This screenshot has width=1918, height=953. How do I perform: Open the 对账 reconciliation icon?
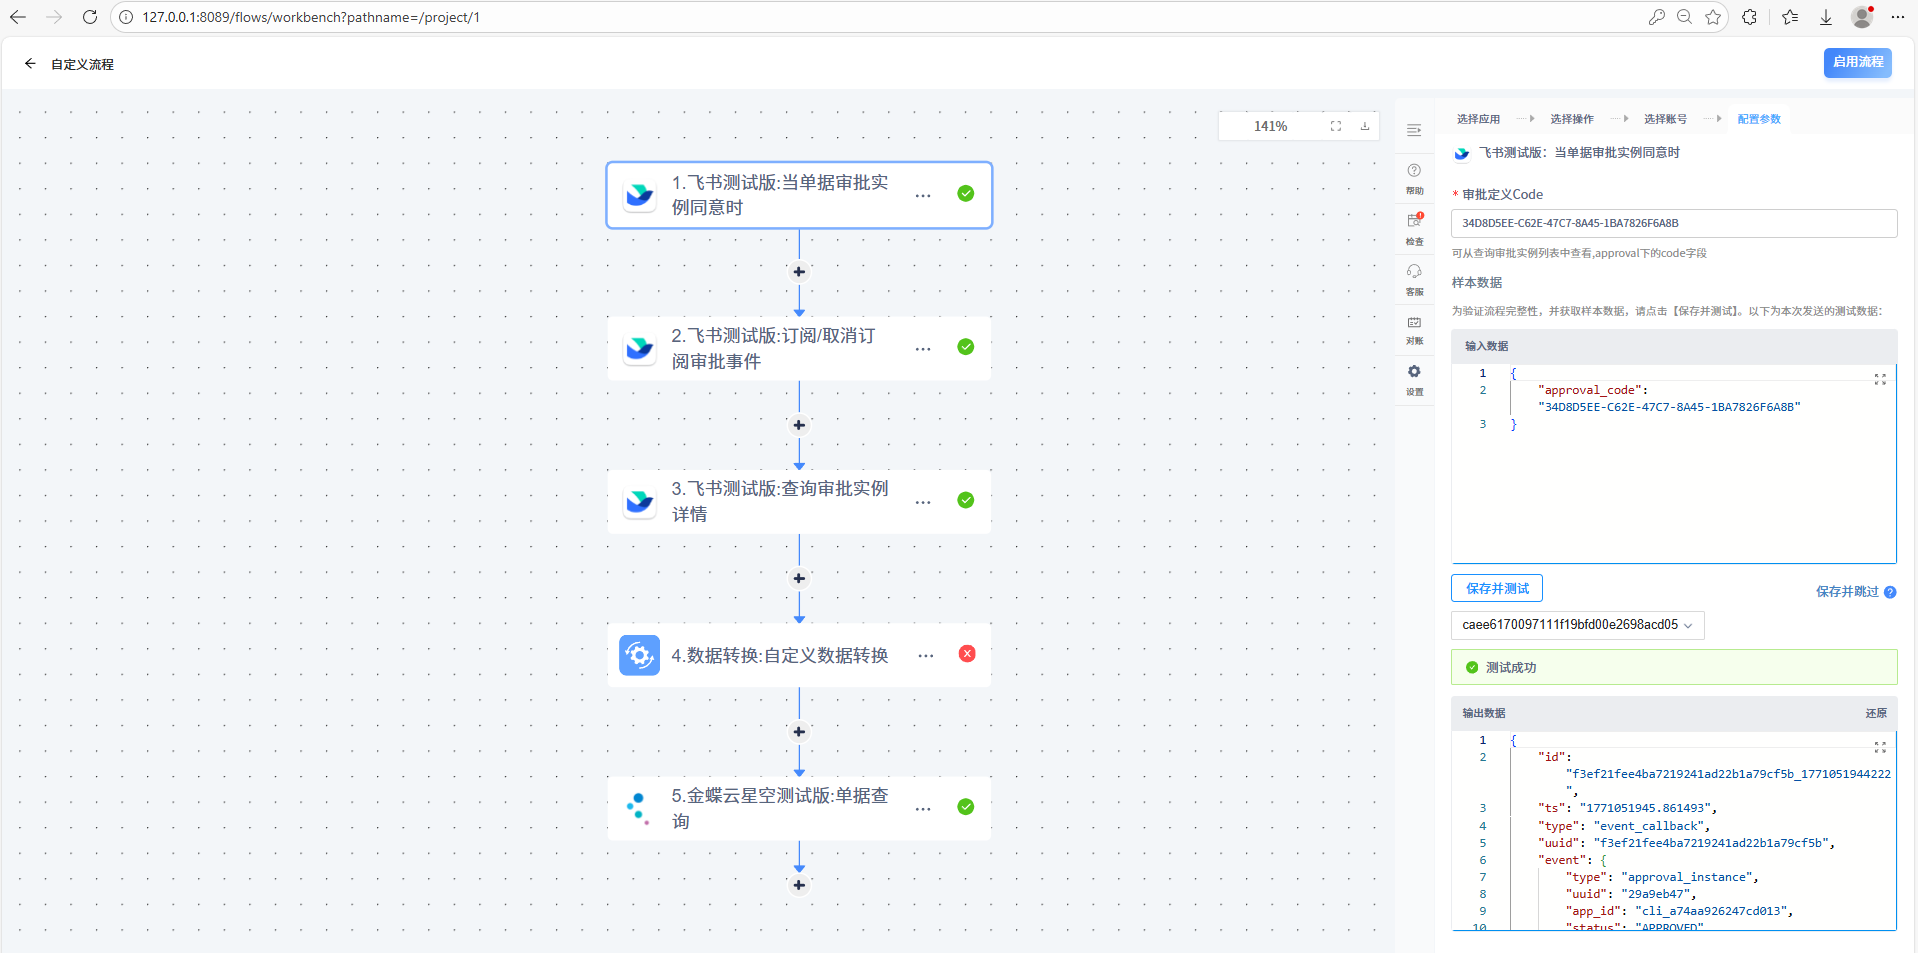coord(1414,327)
